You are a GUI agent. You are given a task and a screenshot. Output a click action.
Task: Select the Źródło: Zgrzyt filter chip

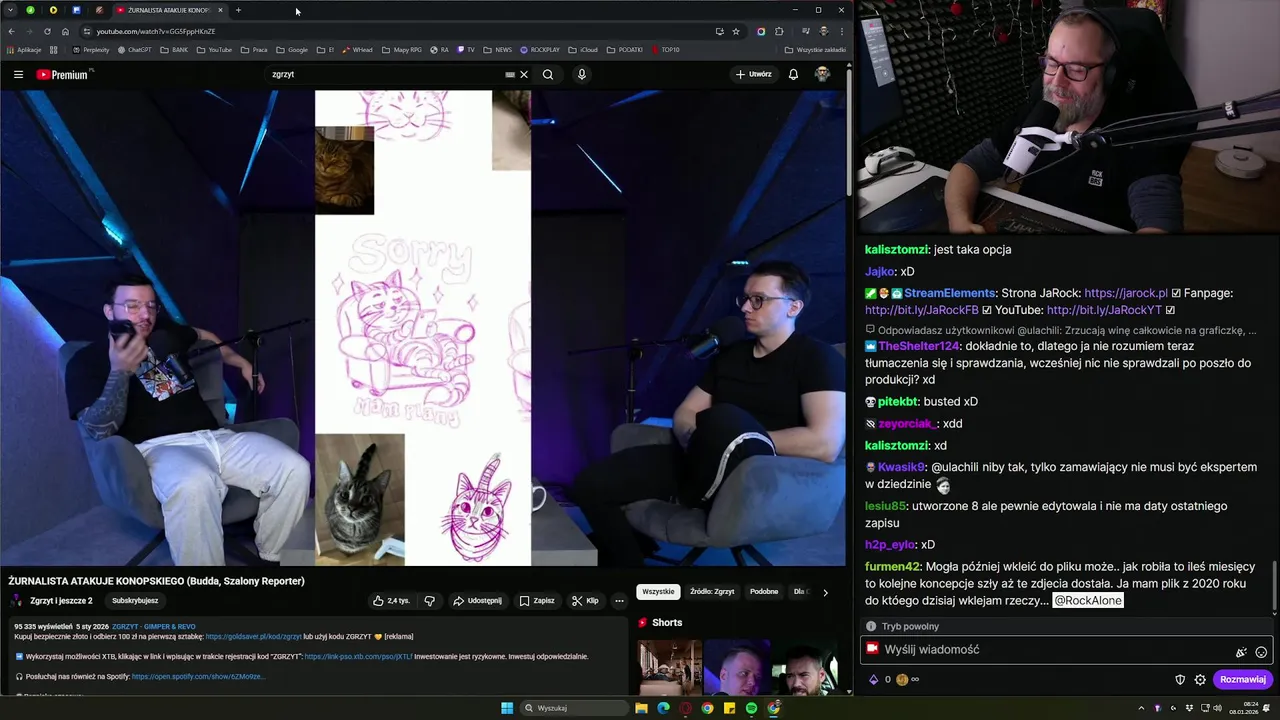tap(712, 592)
